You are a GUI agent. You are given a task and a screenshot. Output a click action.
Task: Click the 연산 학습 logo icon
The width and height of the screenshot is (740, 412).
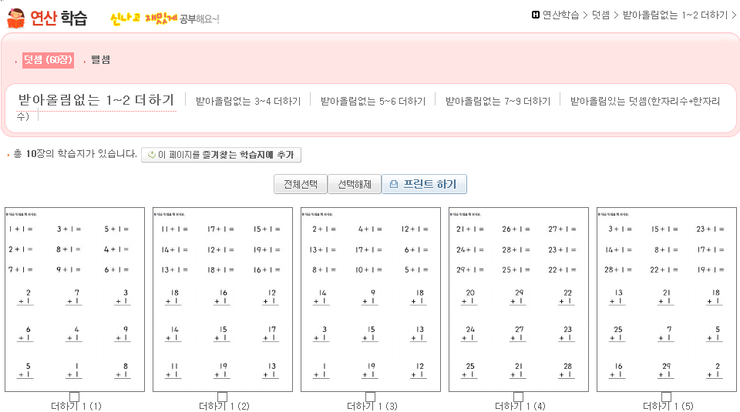(x=15, y=18)
